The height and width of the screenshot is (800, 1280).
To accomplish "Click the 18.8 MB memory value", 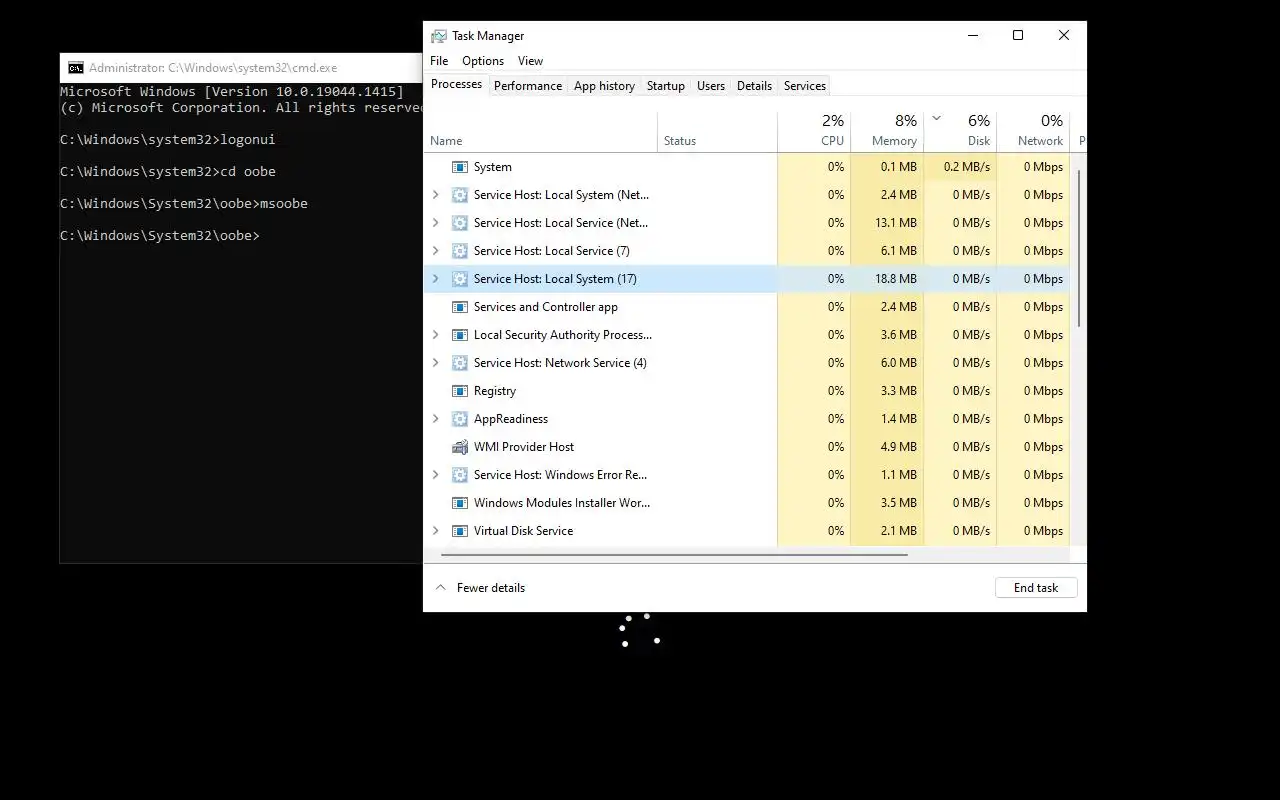I will (x=896, y=279).
